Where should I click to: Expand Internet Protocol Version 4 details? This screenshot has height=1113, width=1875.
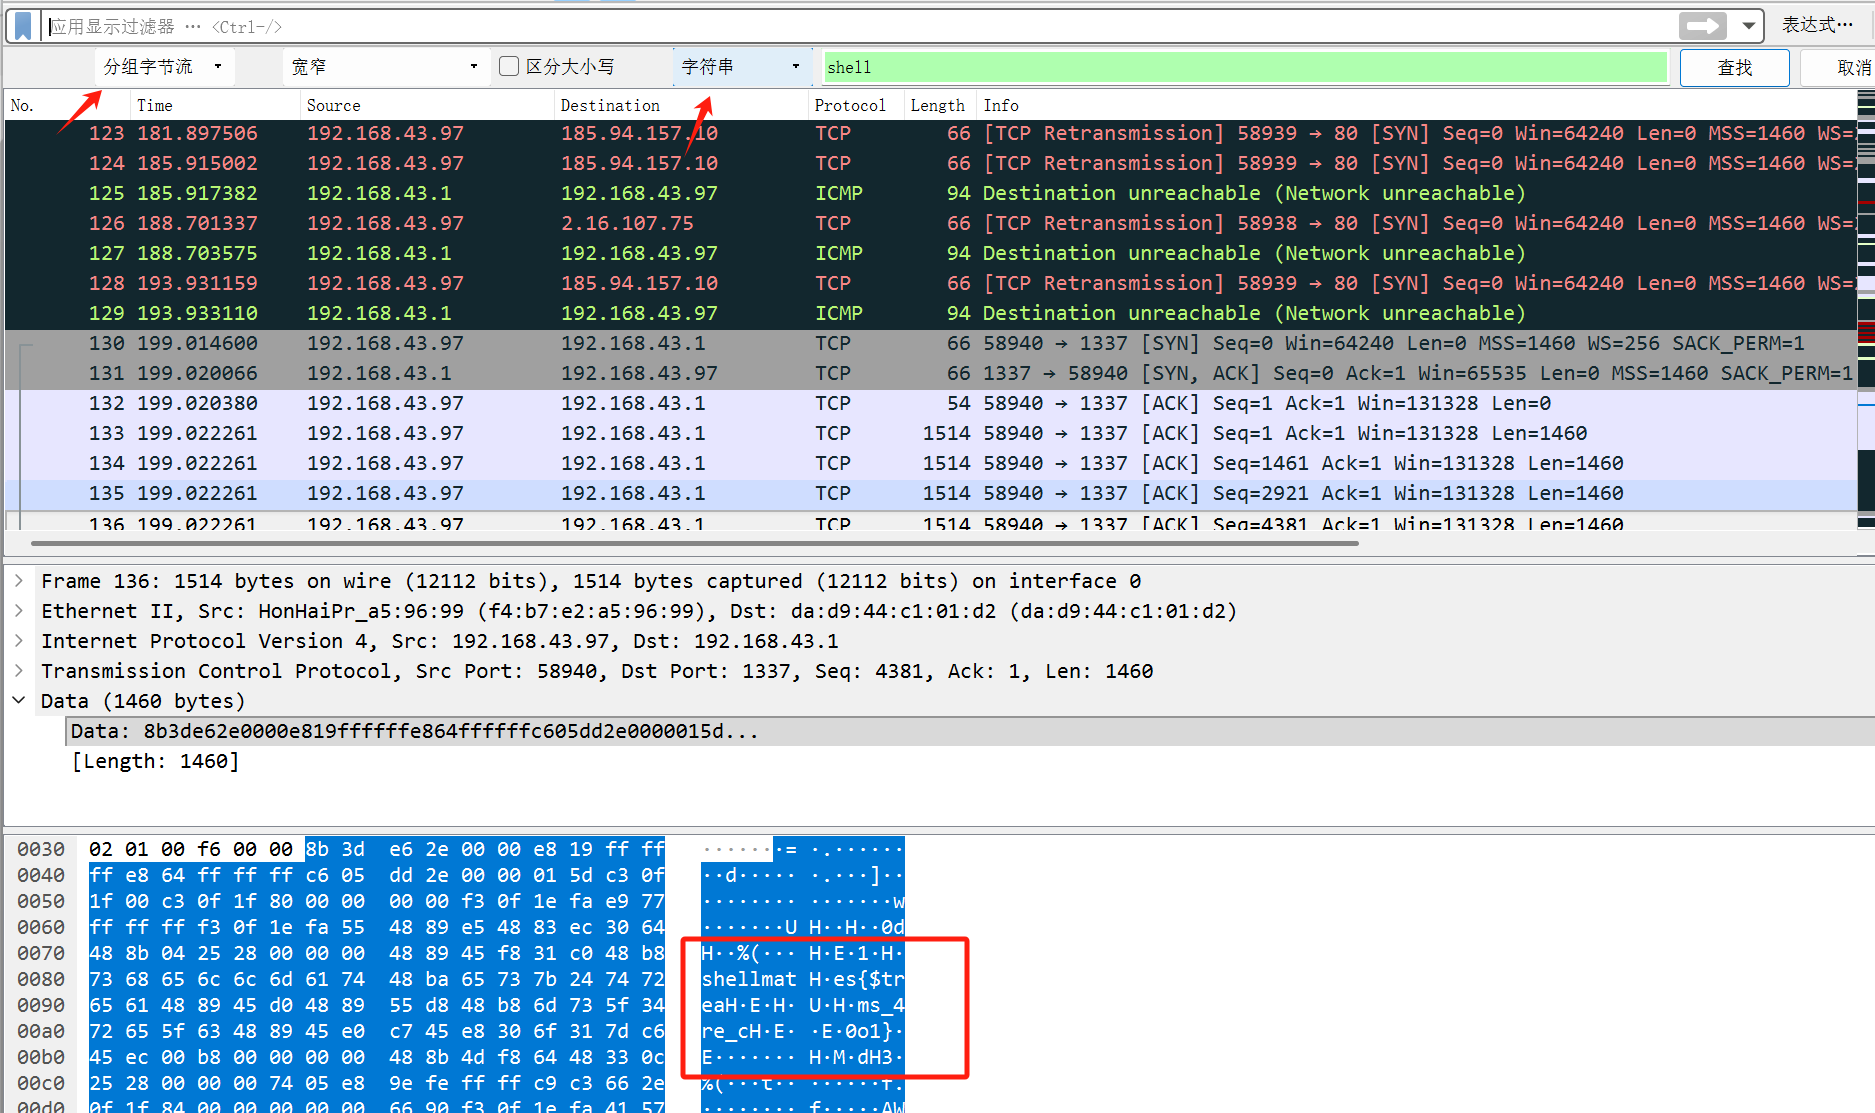[x=18, y=640]
